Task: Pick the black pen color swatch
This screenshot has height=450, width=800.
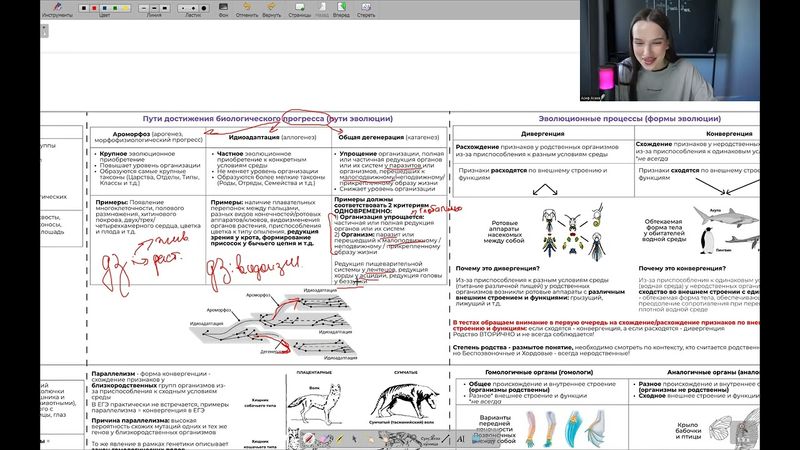Action: (x=84, y=8)
